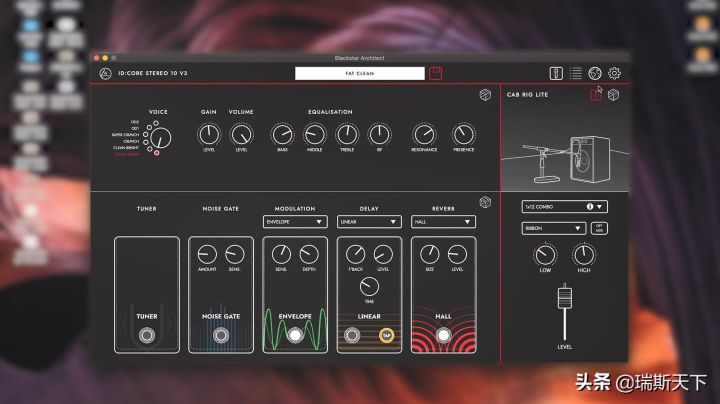Click the Modulation Depth knob
720x404 pixels.
[x=309, y=254]
